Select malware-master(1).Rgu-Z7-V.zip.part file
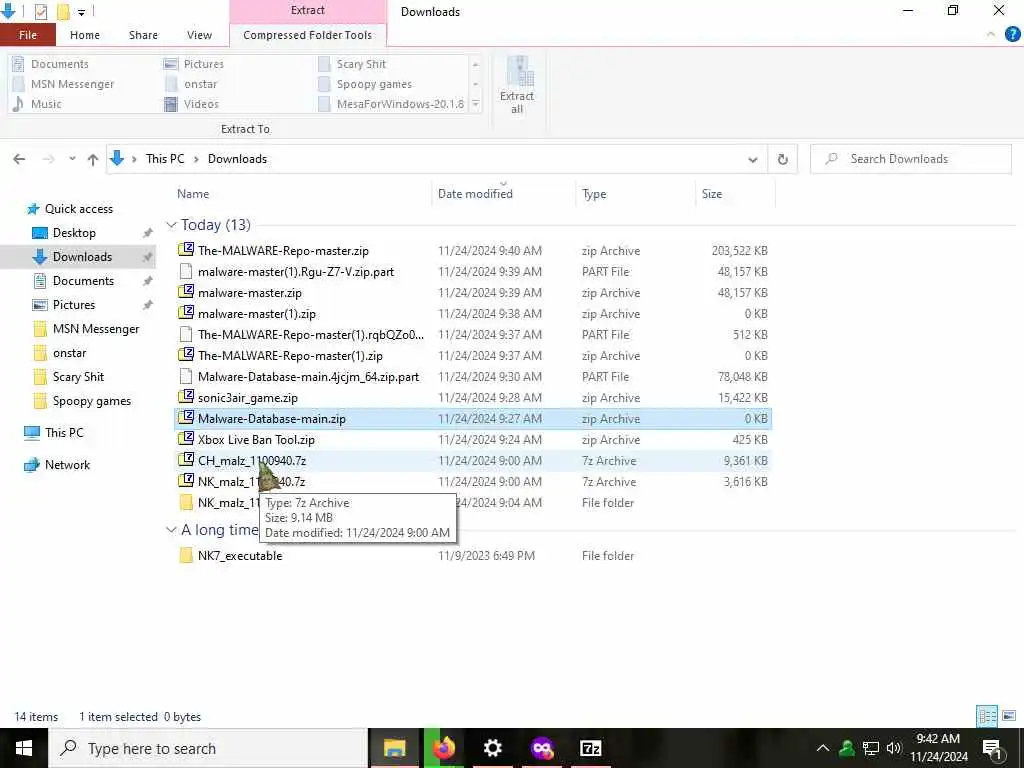Viewport: 1024px width, 768px height. click(x=296, y=272)
